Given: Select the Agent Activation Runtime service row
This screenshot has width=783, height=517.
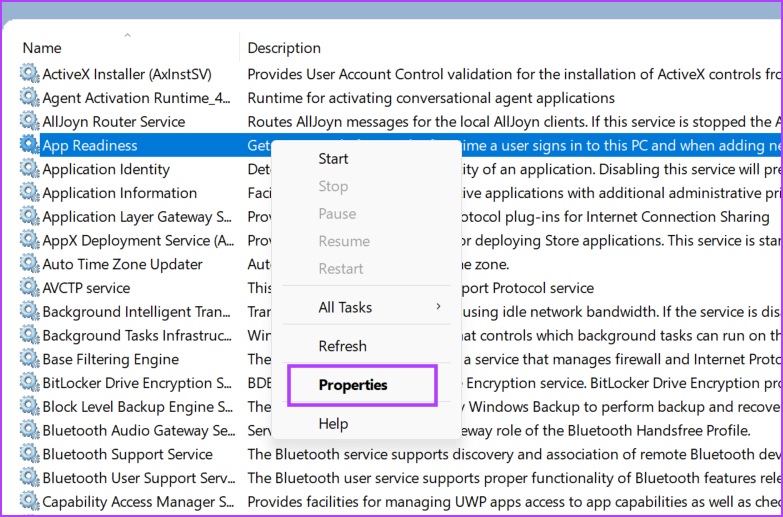Looking at the screenshot, I should point(137,98).
